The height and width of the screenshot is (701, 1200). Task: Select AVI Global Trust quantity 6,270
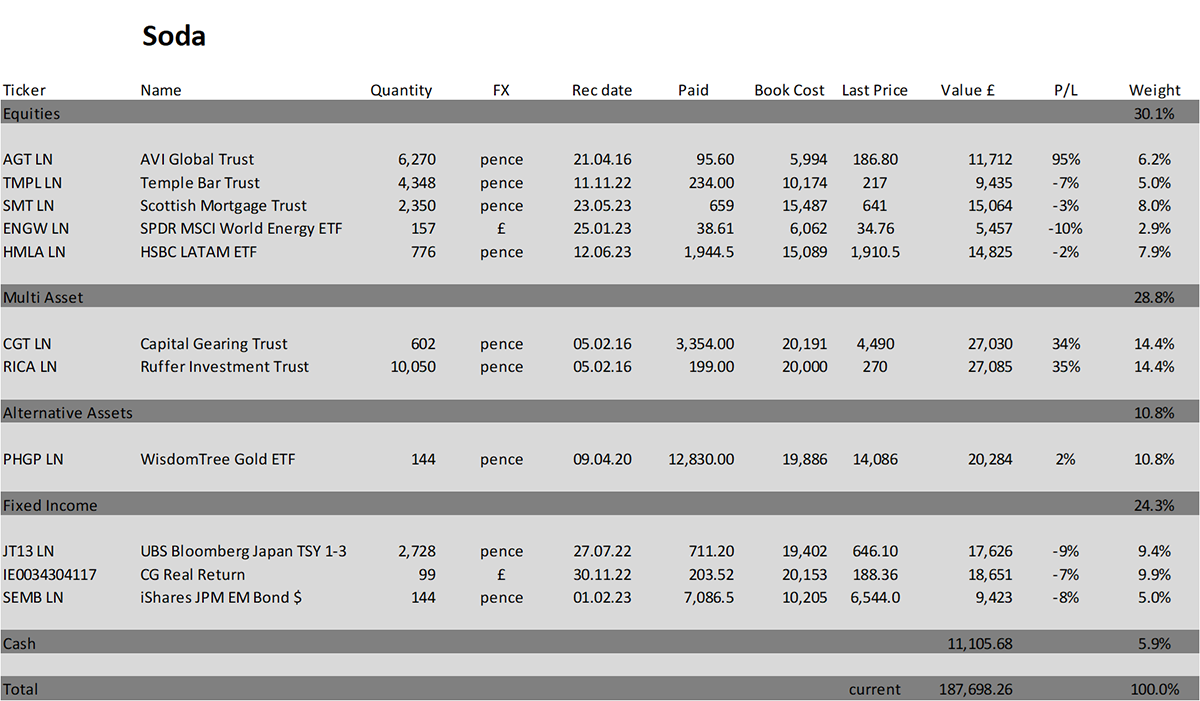416,159
